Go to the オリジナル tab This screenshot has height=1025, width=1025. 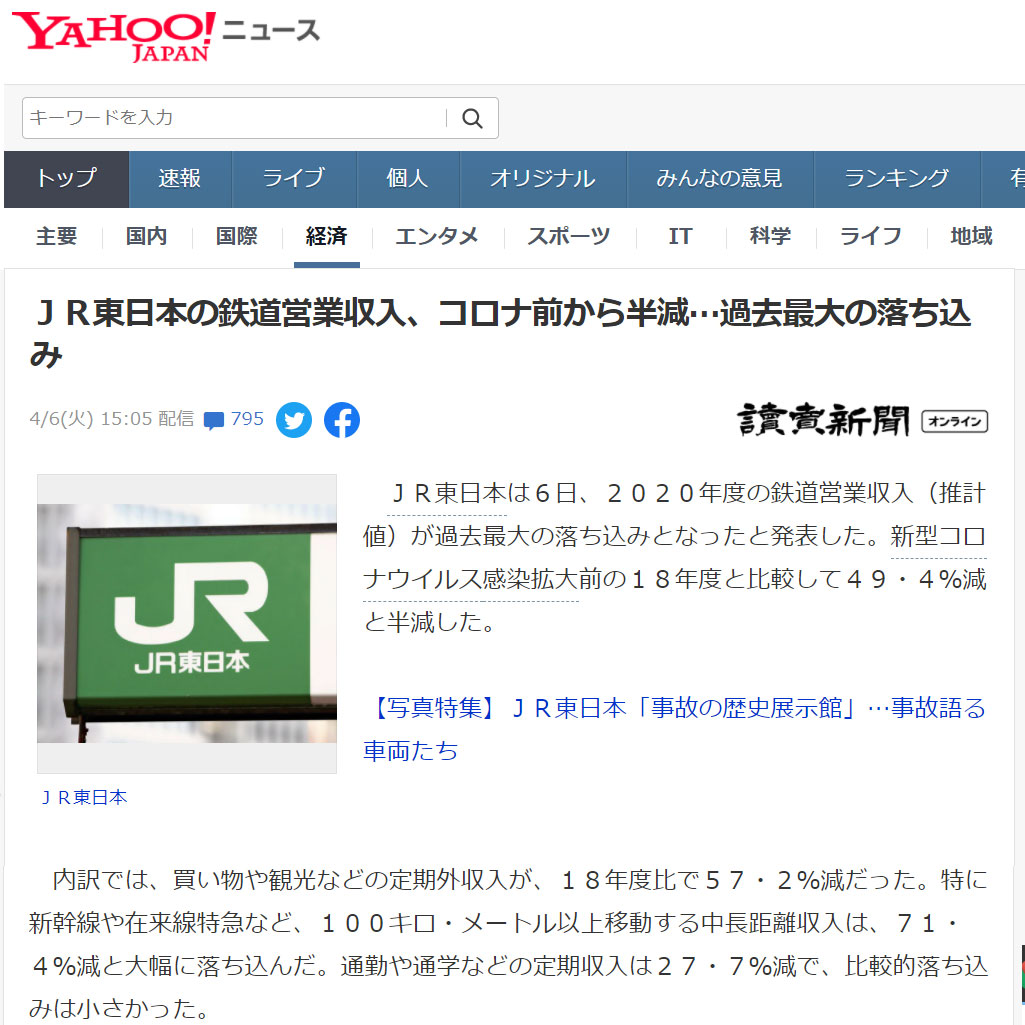pos(543,178)
